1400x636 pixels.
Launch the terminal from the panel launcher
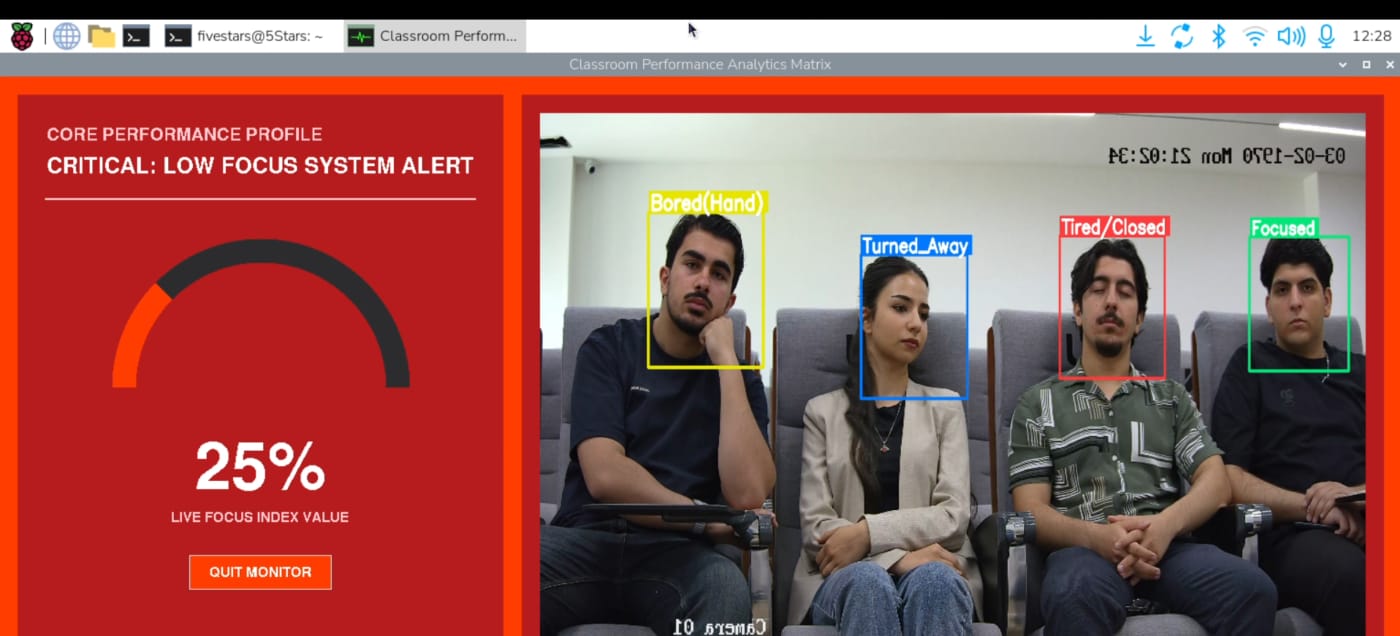click(136, 37)
